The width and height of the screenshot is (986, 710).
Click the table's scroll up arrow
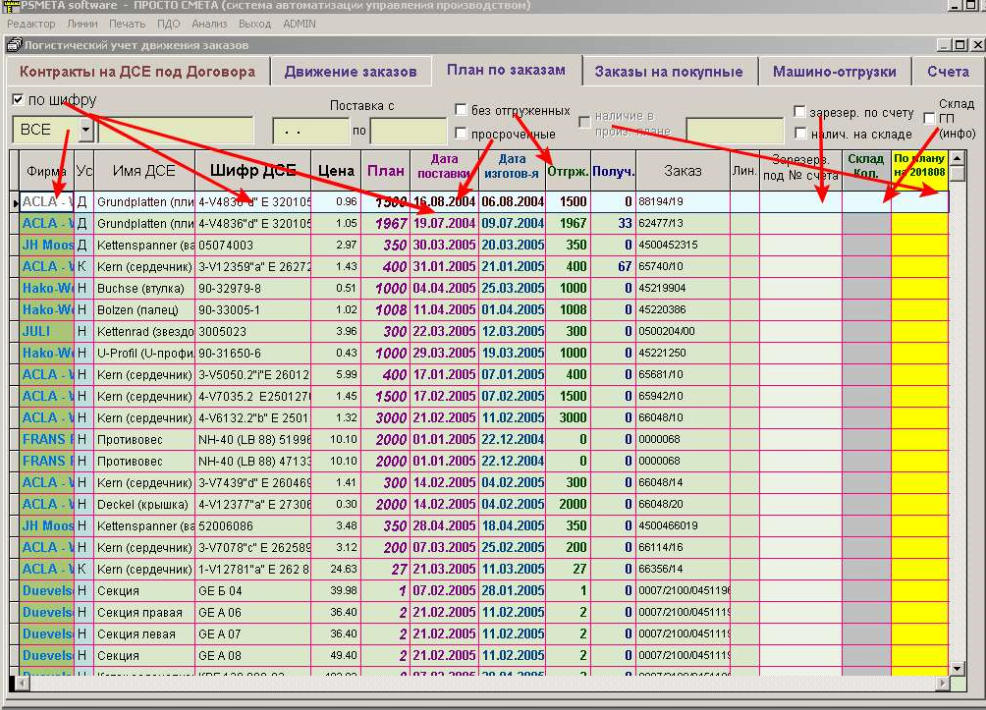pyautogui.click(x=957, y=159)
